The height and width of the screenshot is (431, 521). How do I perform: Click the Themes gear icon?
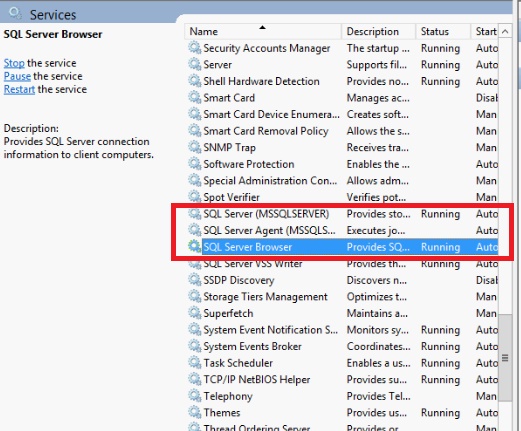(195, 412)
